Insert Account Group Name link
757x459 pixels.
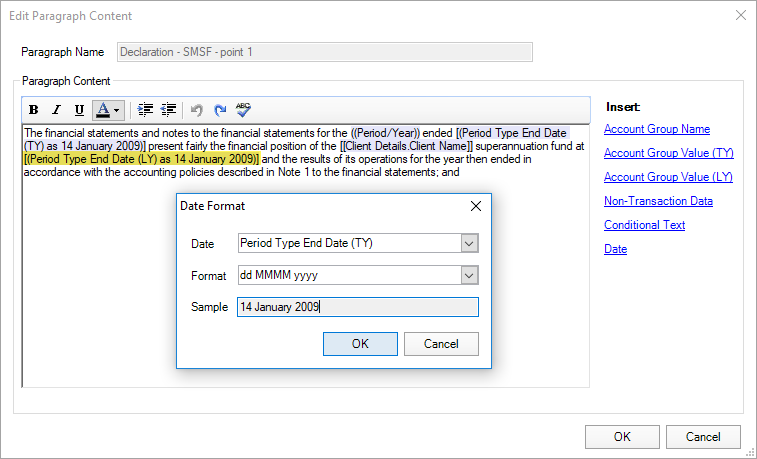click(657, 129)
